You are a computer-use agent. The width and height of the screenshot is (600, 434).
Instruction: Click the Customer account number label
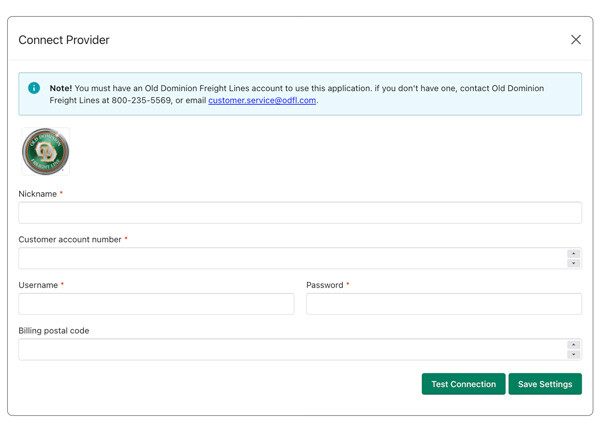point(70,240)
